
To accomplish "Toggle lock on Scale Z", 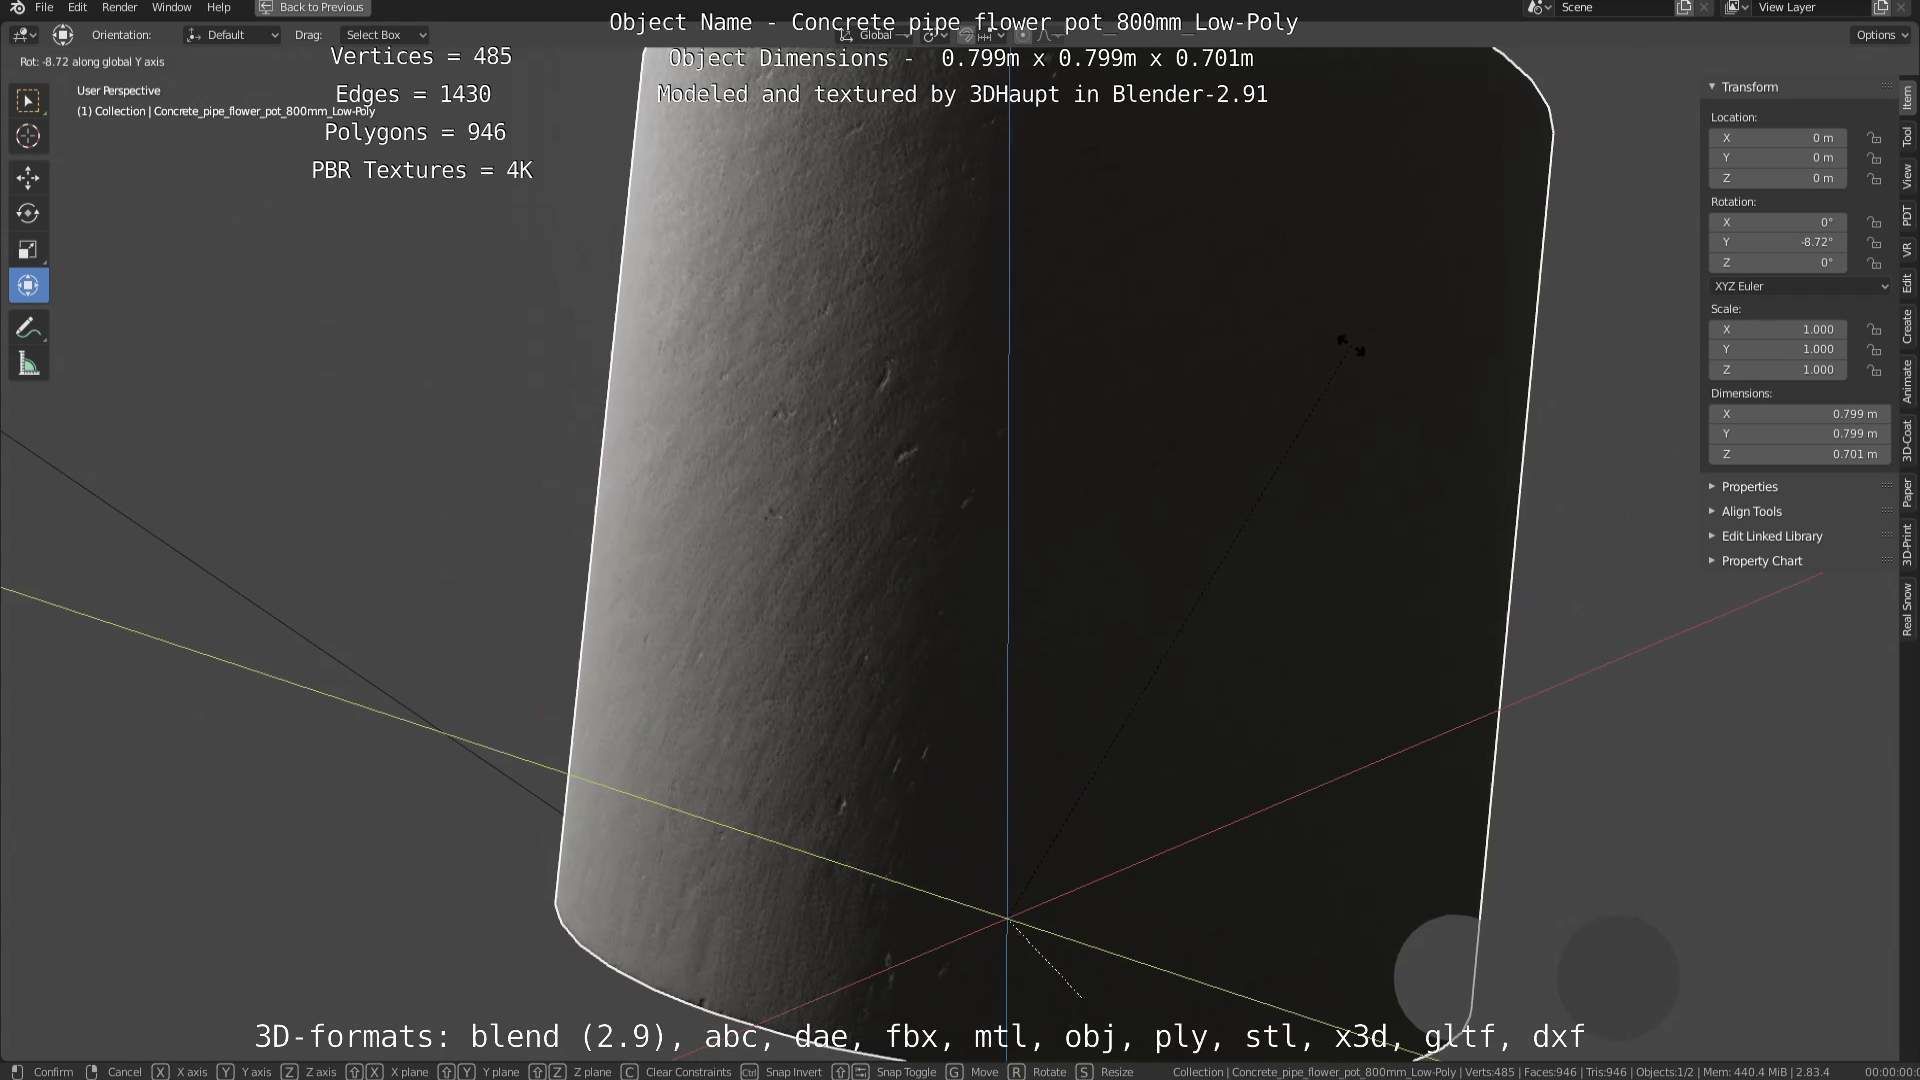I will (1874, 370).
